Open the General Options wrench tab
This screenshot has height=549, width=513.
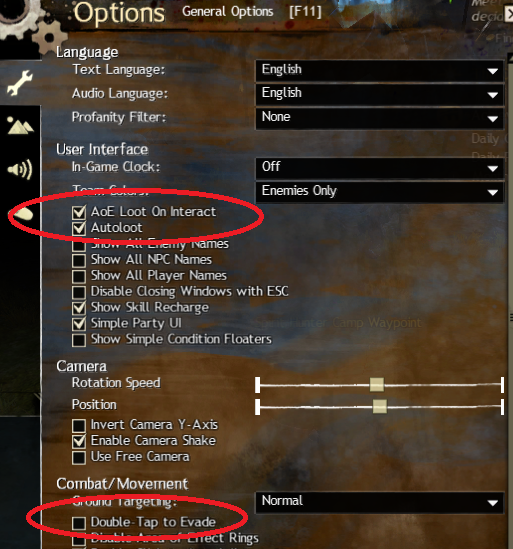[x=20, y=83]
